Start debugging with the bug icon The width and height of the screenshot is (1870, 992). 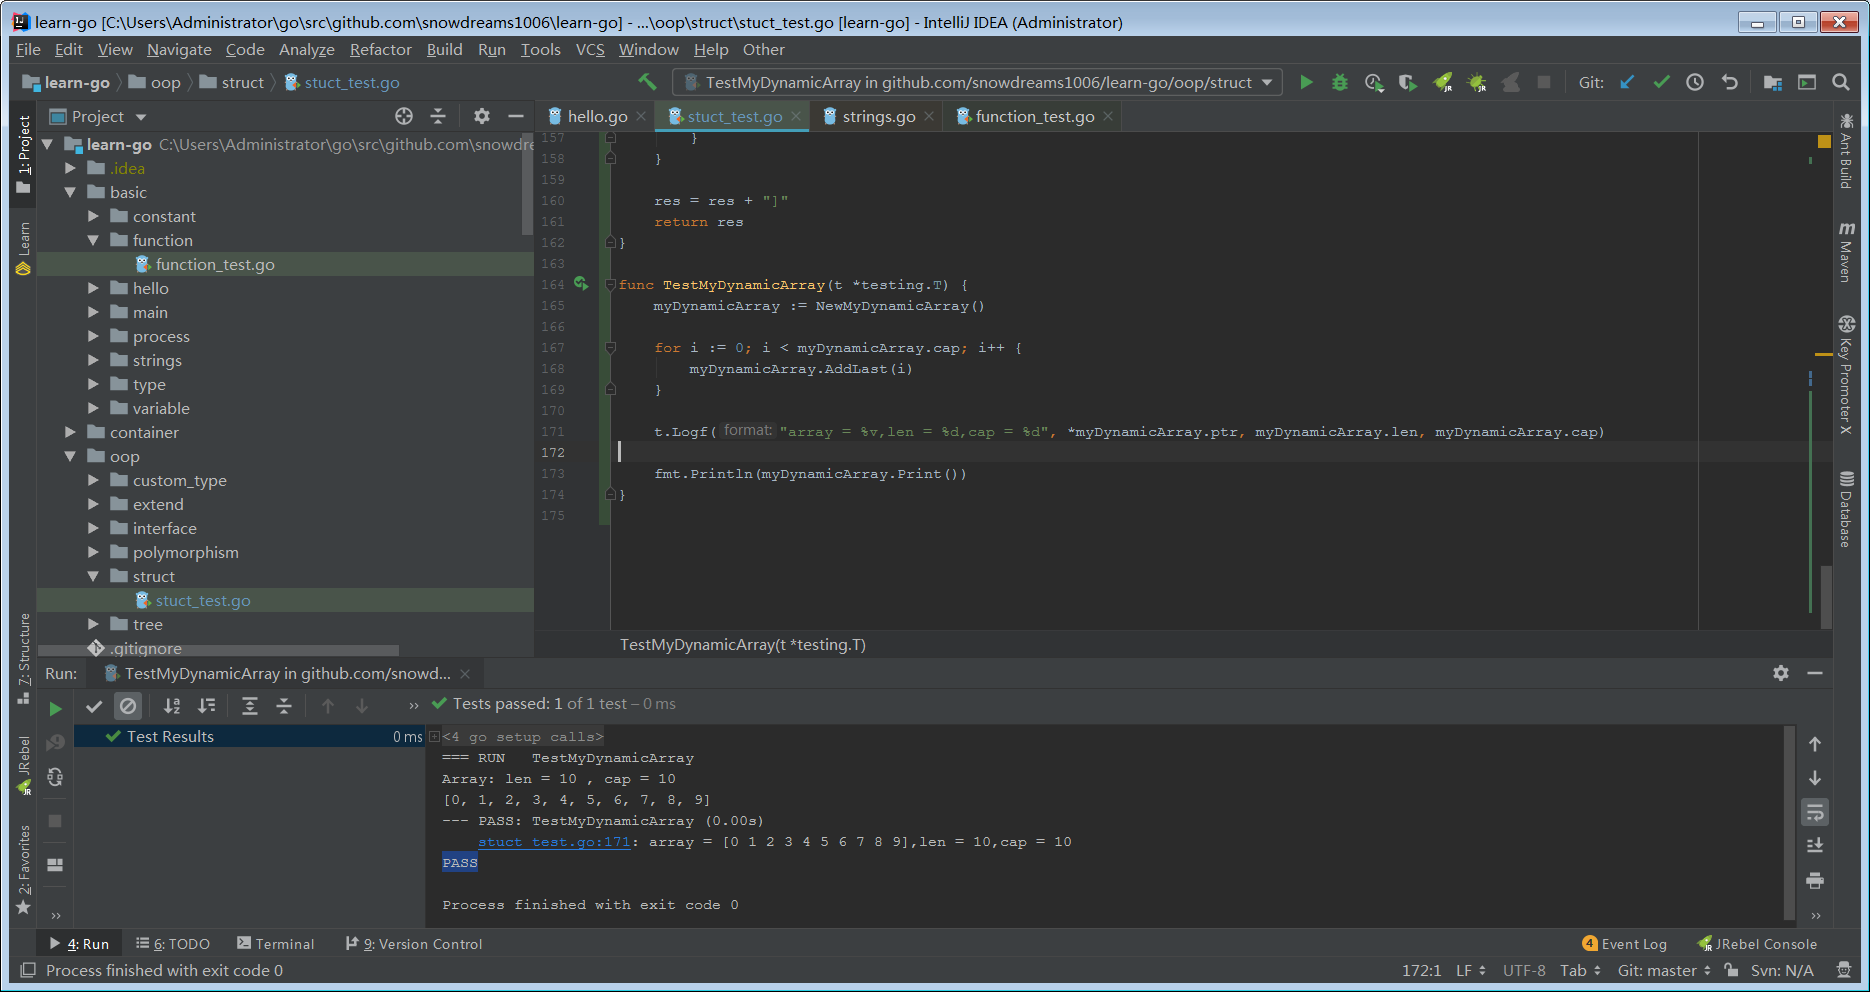click(1339, 82)
